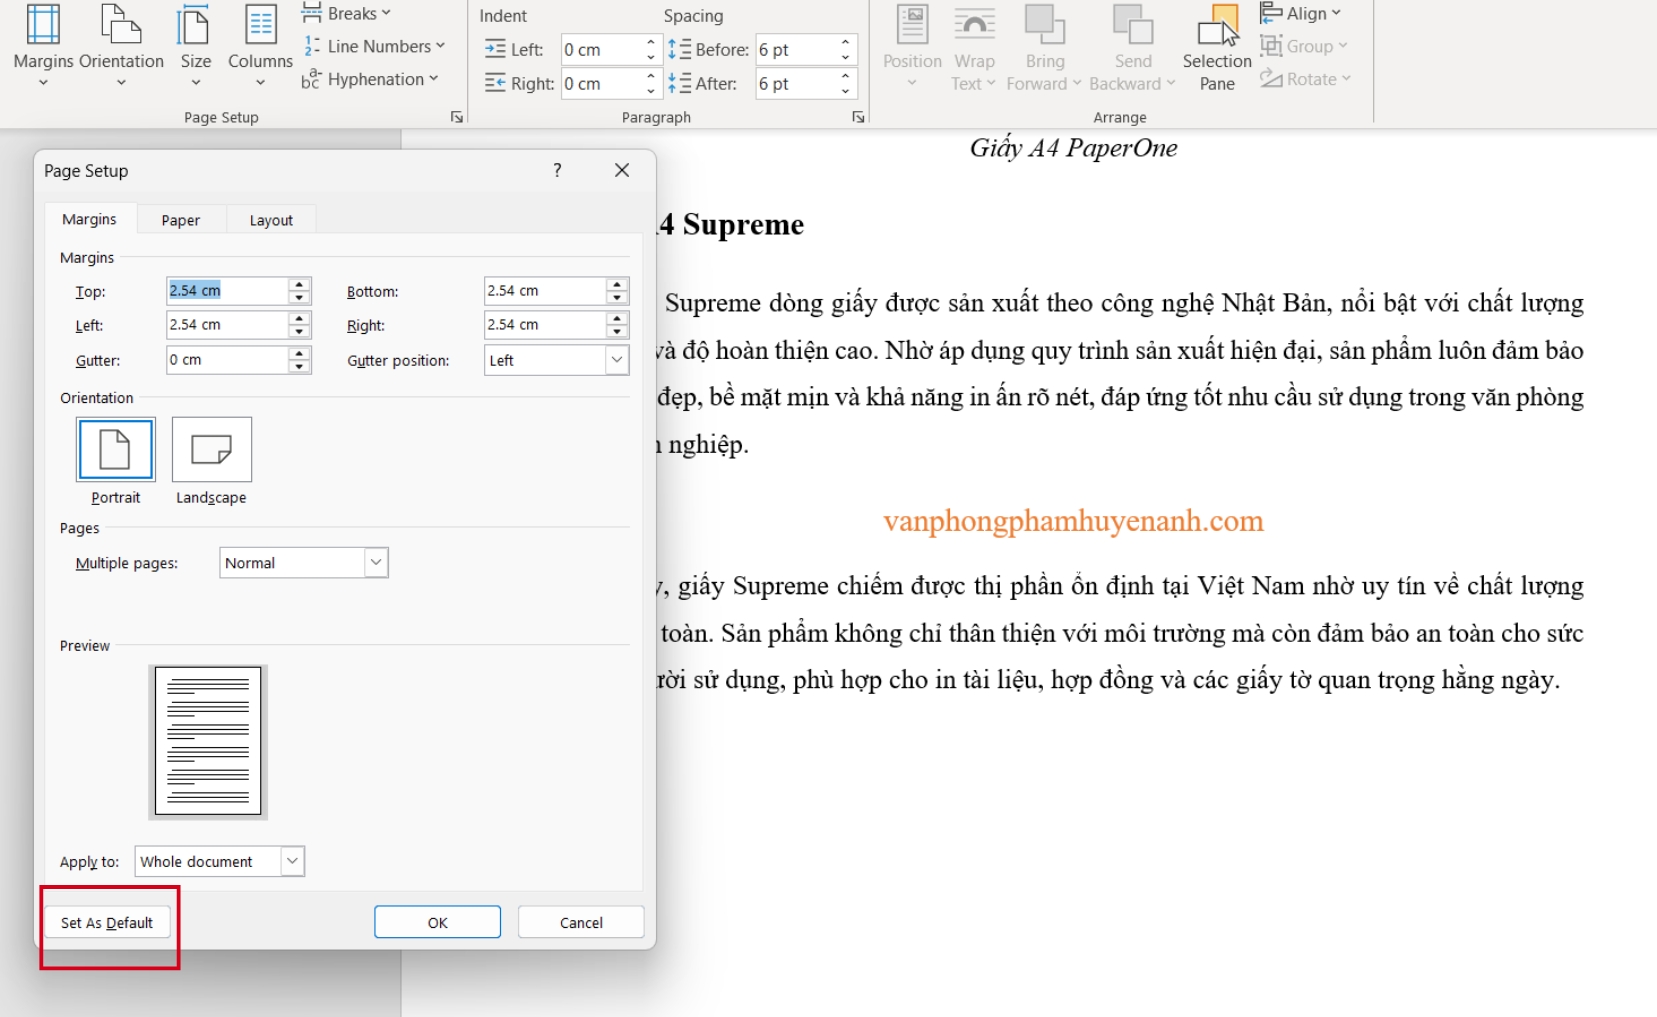The width and height of the screenshot is (1657, 1017).
Task: Open the Align menu
Action: [1300, 14]
